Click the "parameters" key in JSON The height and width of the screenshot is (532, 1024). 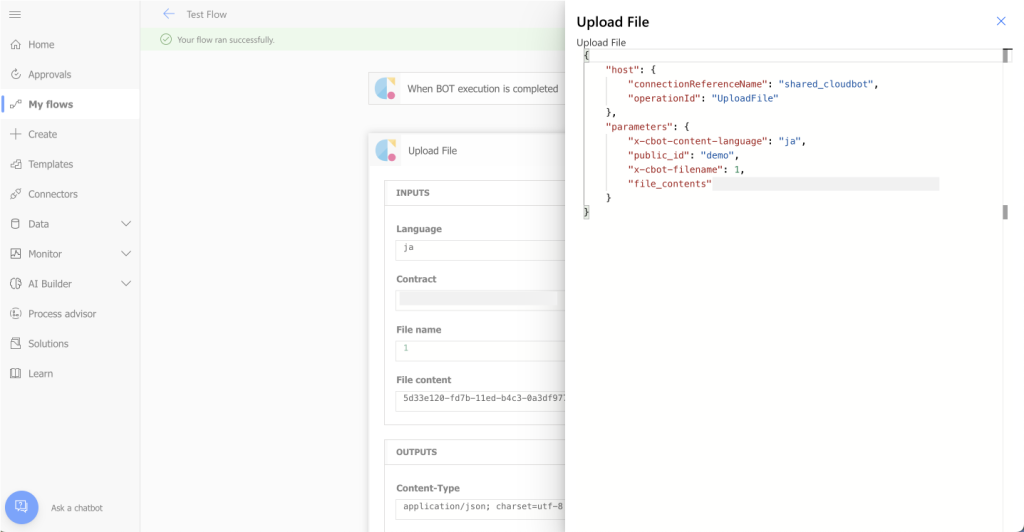(x=639, y=127)
